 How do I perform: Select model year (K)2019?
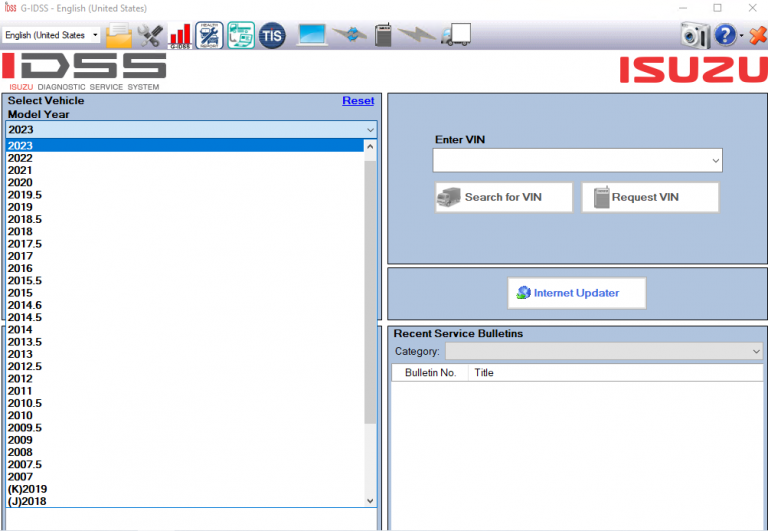point(185,489)
